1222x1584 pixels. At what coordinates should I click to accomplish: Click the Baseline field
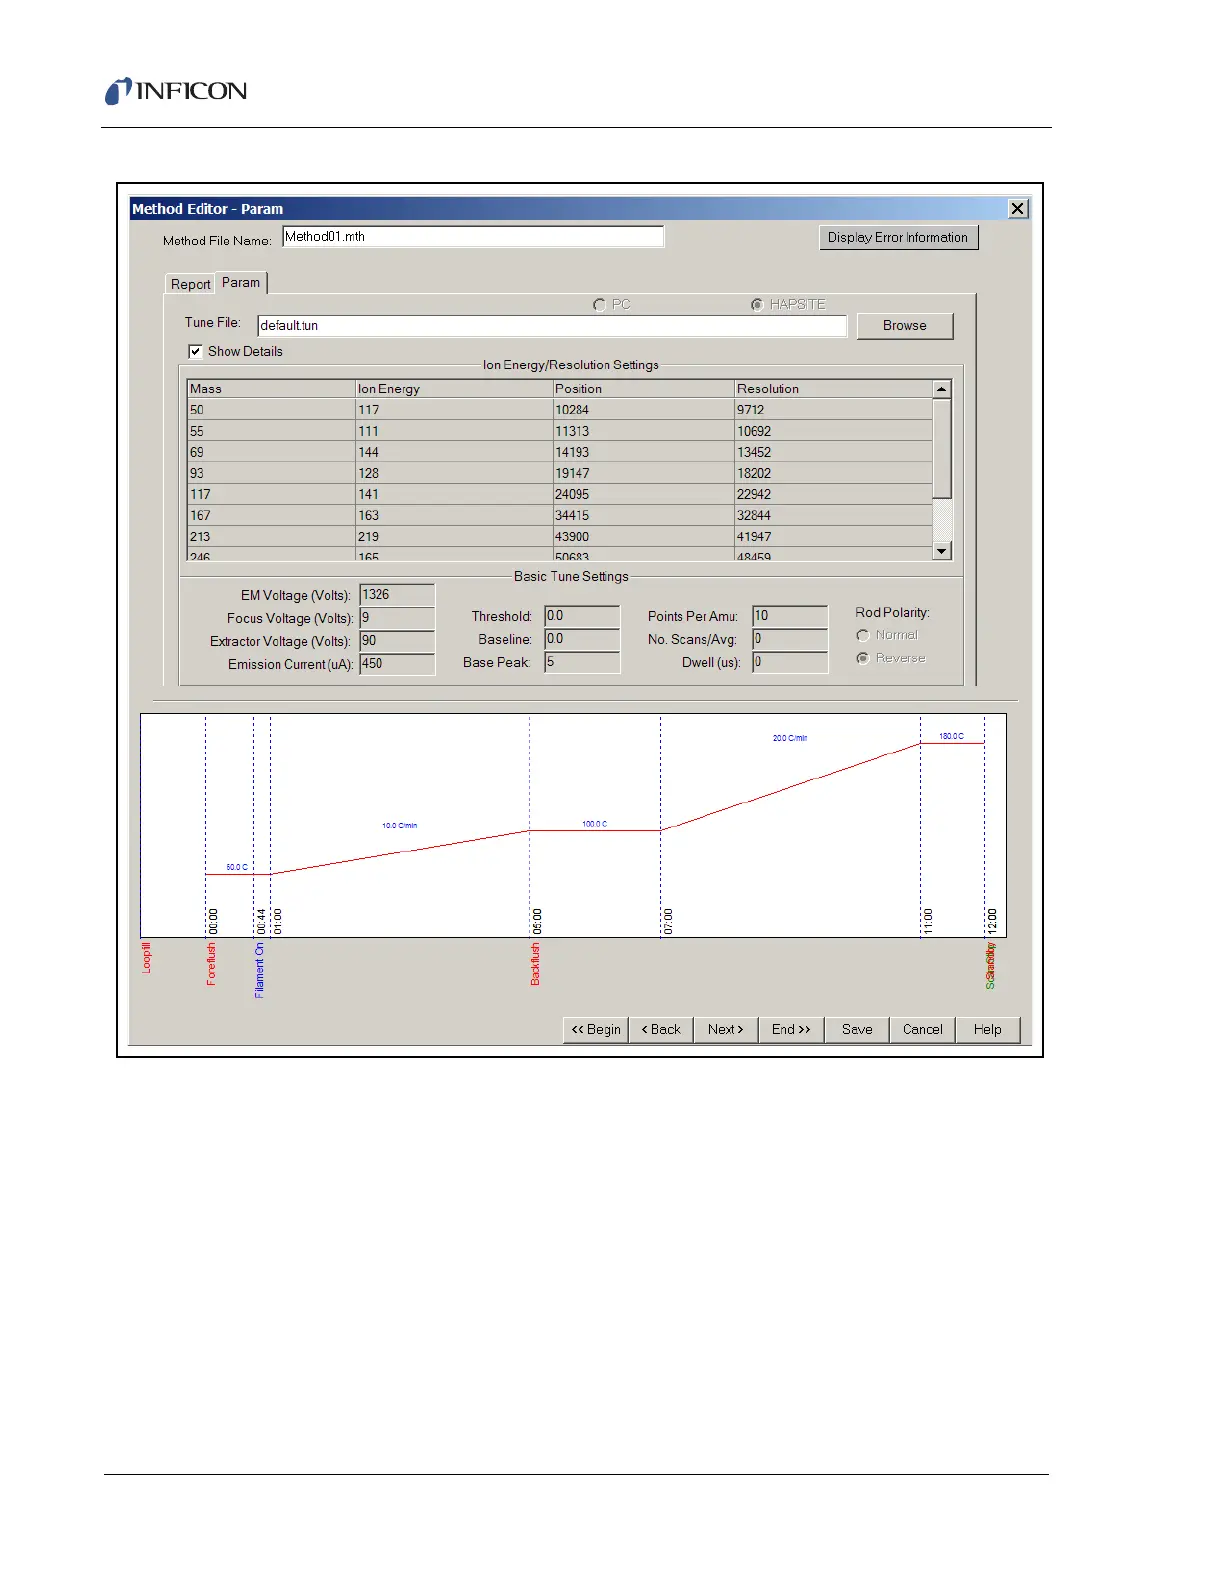582,639
